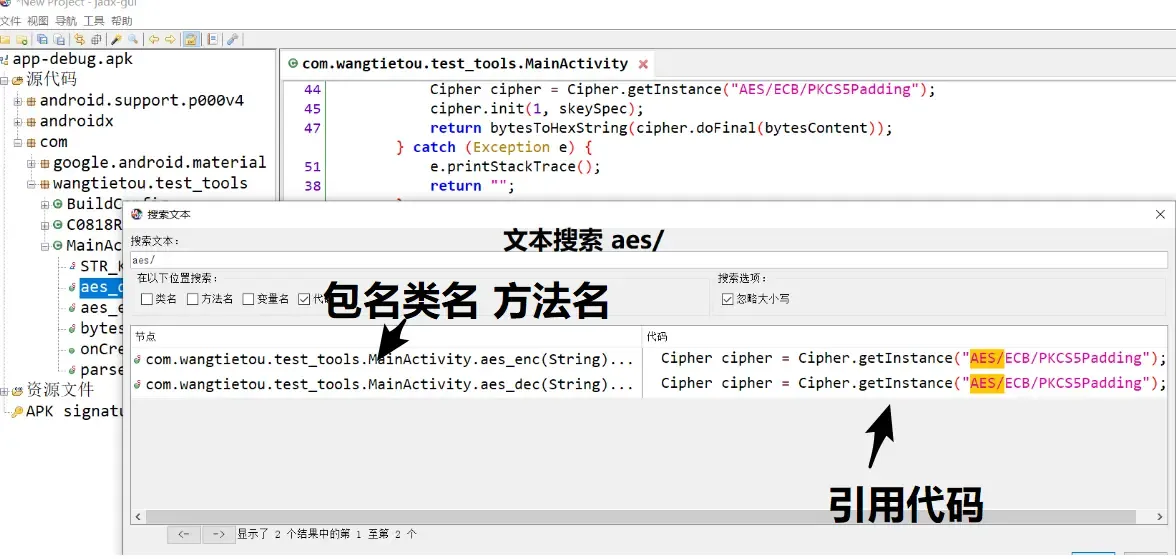Toggle the code search checkbox after 变量名
The image size is (1176, 559).
click(x=304, y=299)
